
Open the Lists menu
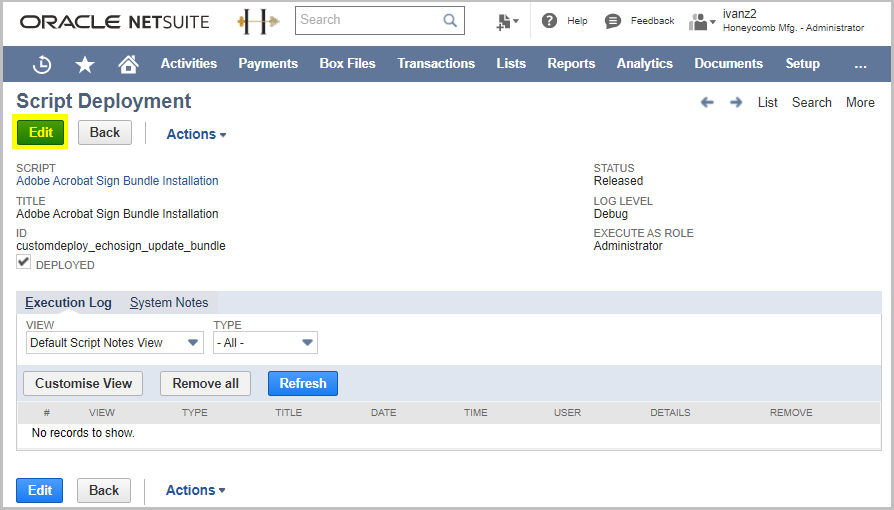pyautogui.click(x=511, y=63)
